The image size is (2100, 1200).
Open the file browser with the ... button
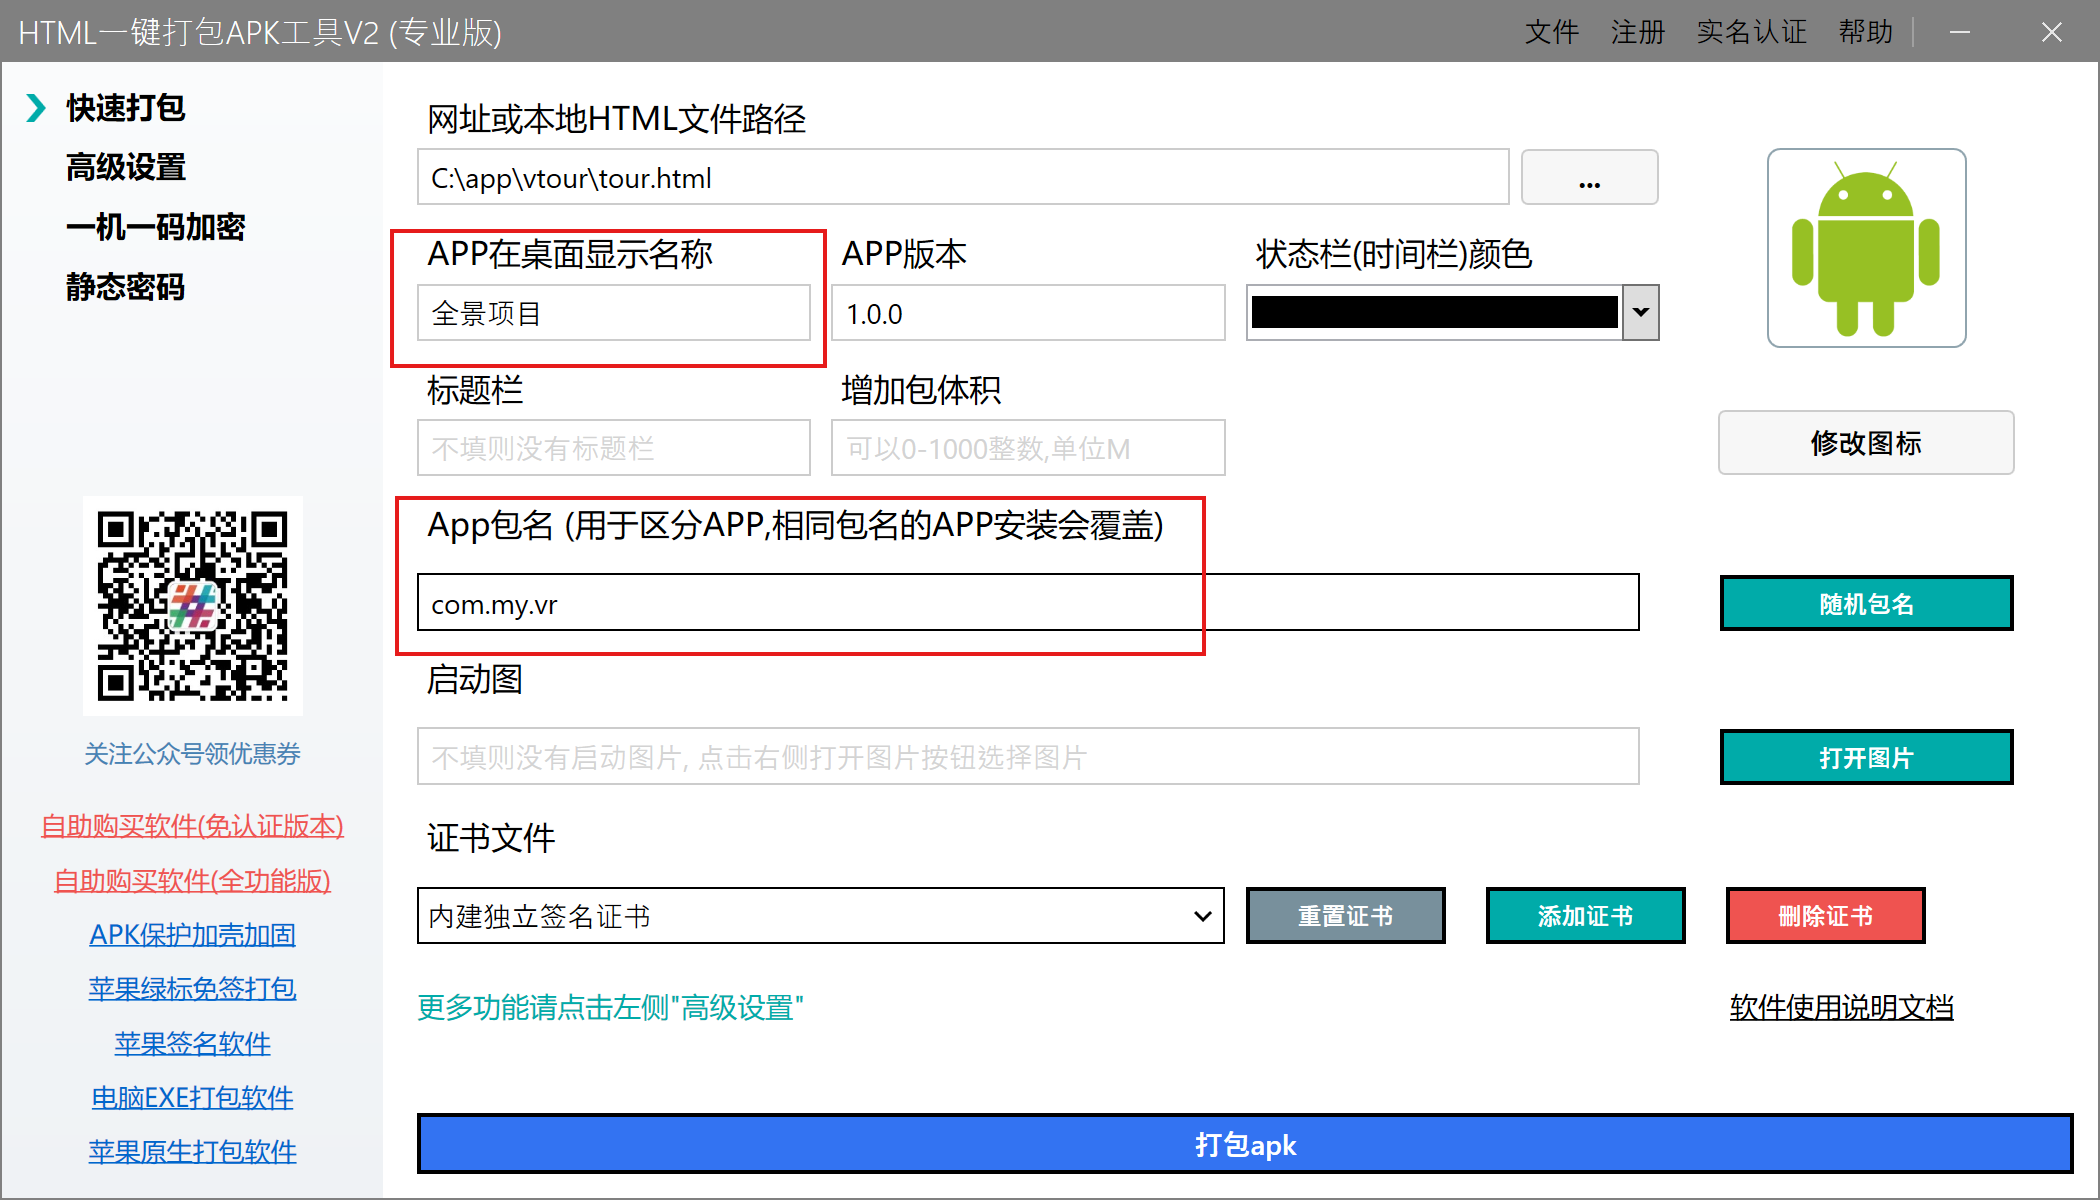pyautogui.click(x=1589, y=177)
